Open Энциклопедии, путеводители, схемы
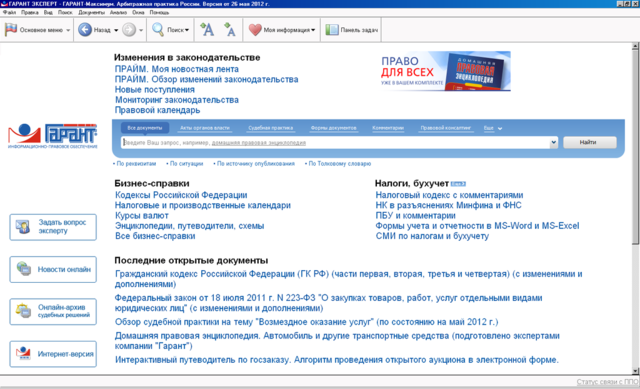The image size is (640, 389). pyautogui.click(x=189, y=226)
